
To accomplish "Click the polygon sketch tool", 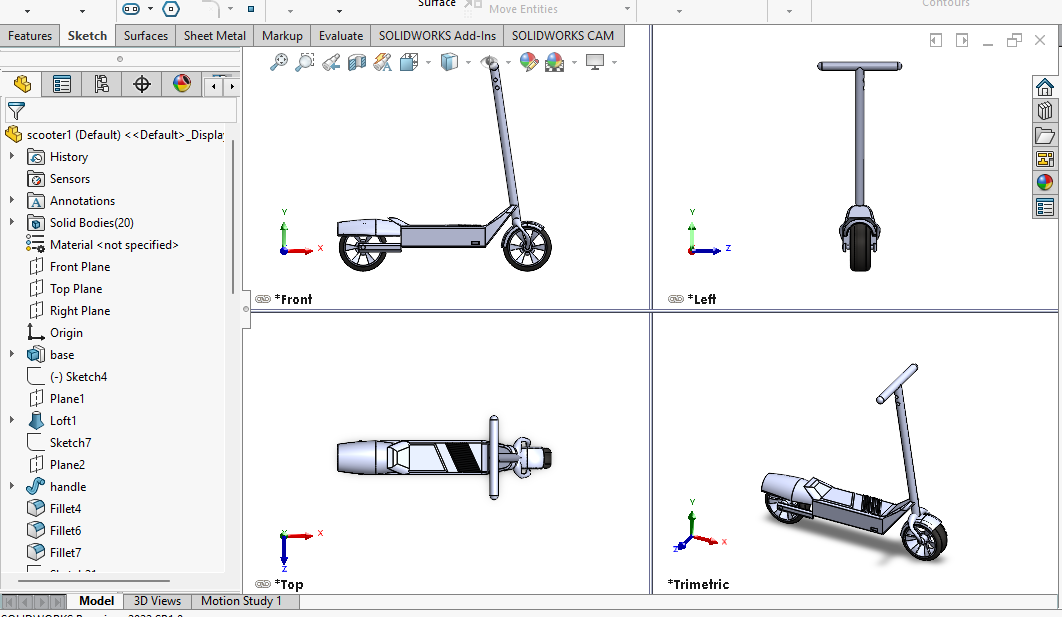I will 171,9.
